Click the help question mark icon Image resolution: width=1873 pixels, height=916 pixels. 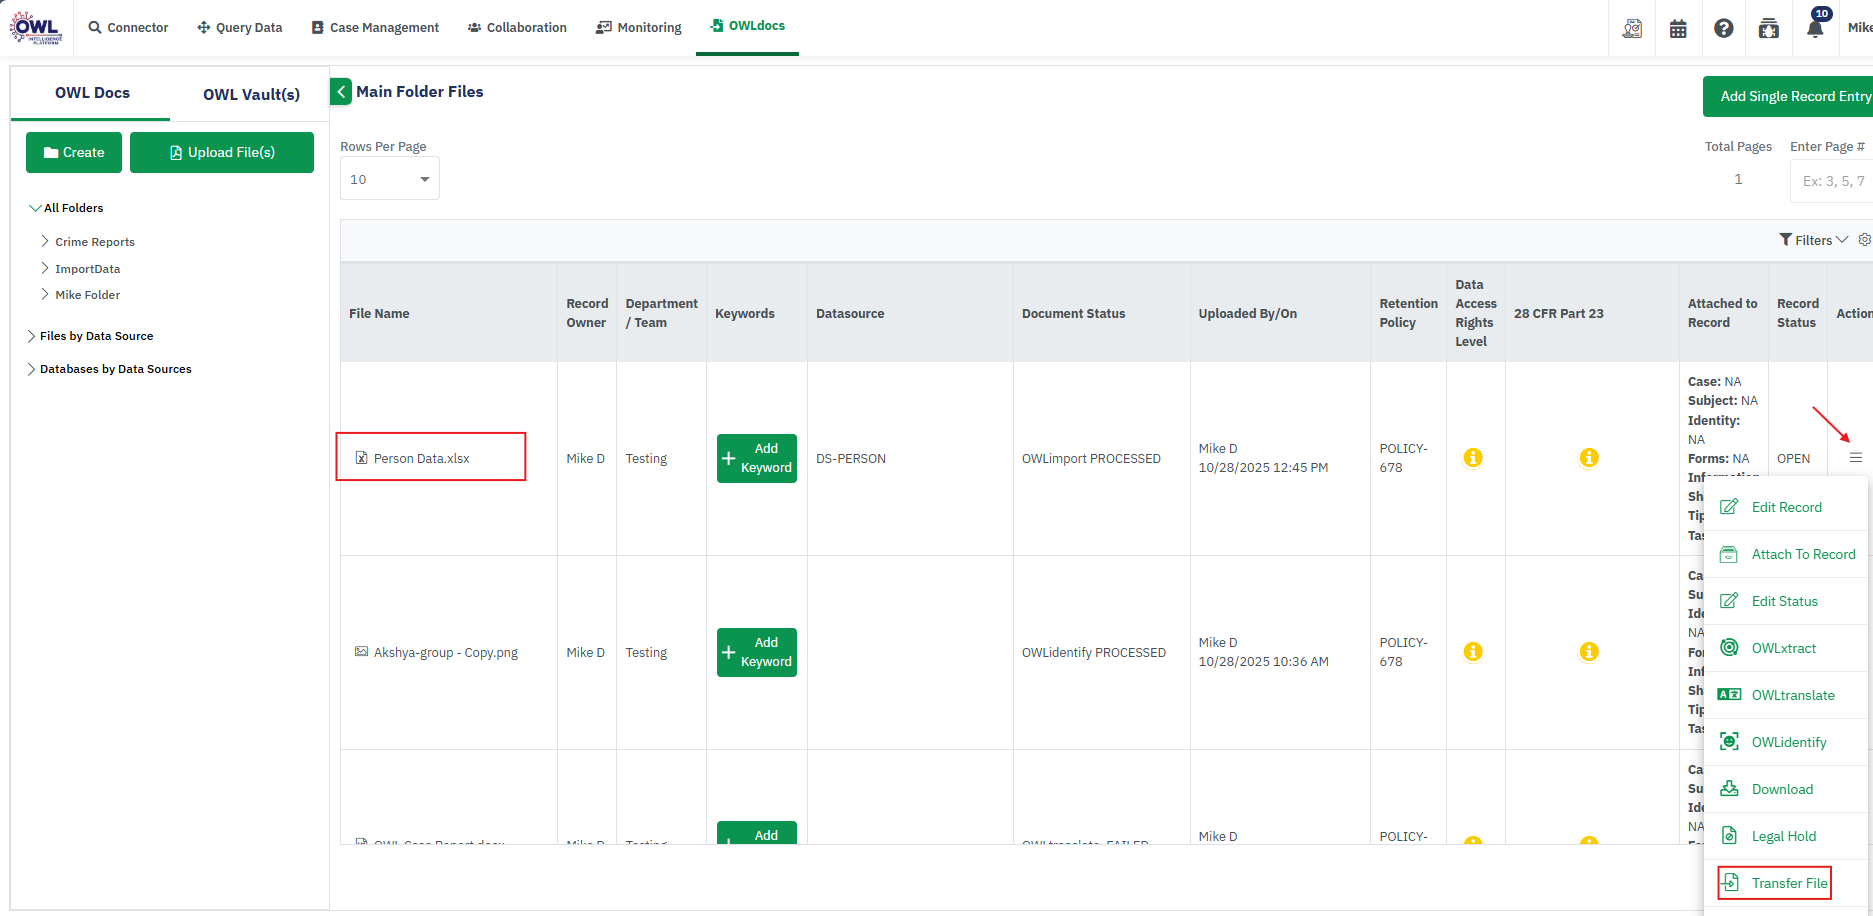coord(1723,28)
